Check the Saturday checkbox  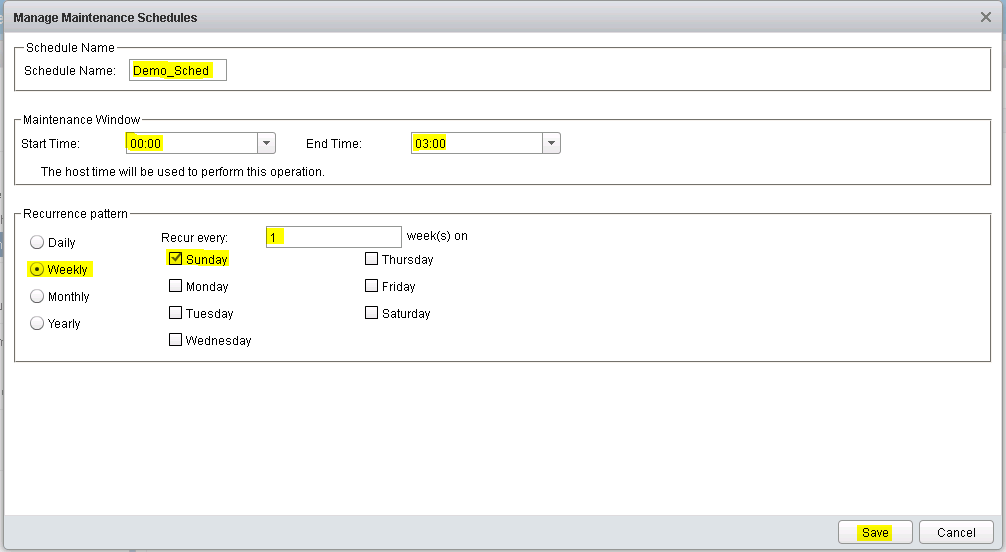pos(372,313)
